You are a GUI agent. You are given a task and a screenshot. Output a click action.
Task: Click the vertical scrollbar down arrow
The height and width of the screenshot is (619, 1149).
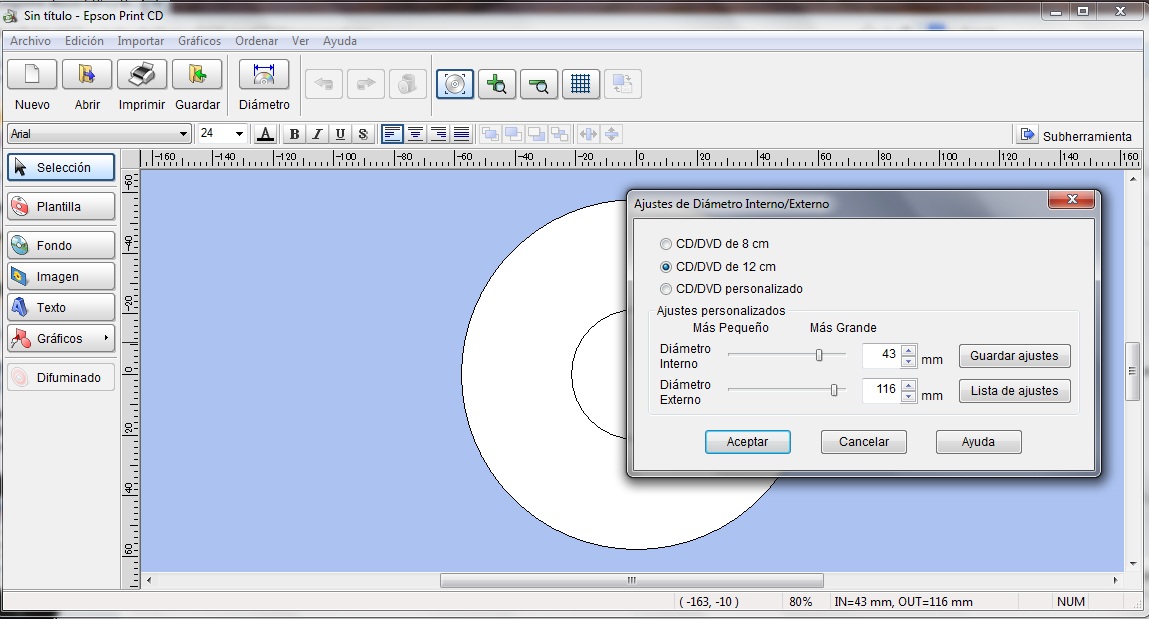(1133, 564)
